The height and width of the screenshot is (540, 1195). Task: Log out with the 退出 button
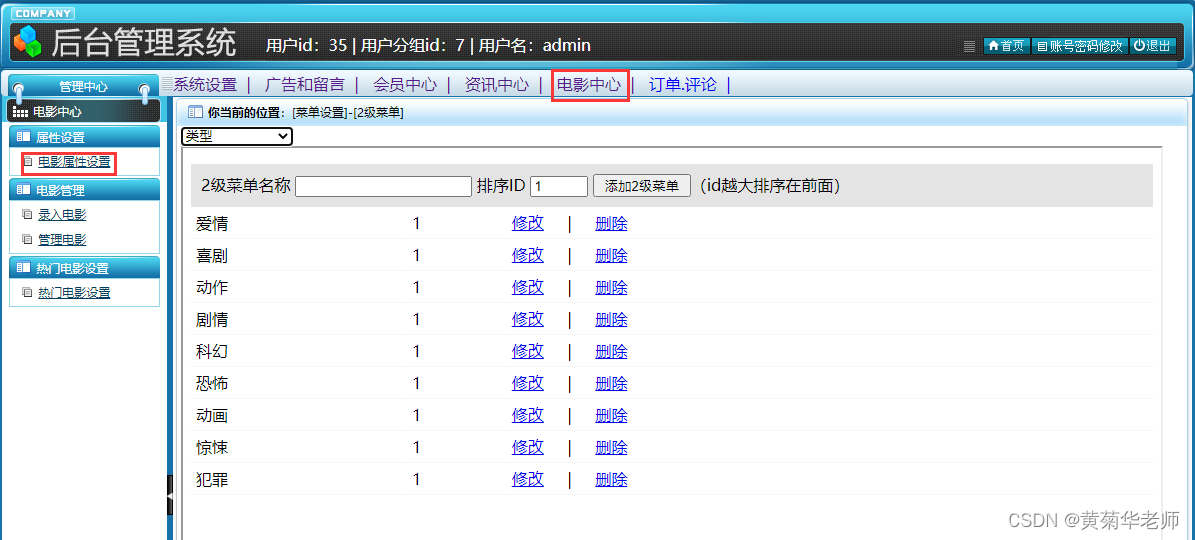point(1152,46)
